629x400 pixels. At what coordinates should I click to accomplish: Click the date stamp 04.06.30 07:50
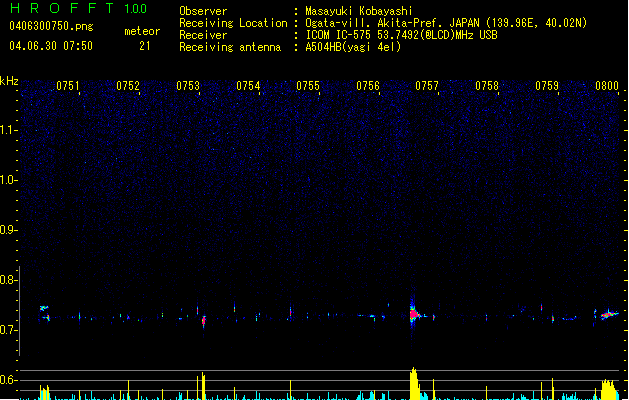[x=51, y=46]
